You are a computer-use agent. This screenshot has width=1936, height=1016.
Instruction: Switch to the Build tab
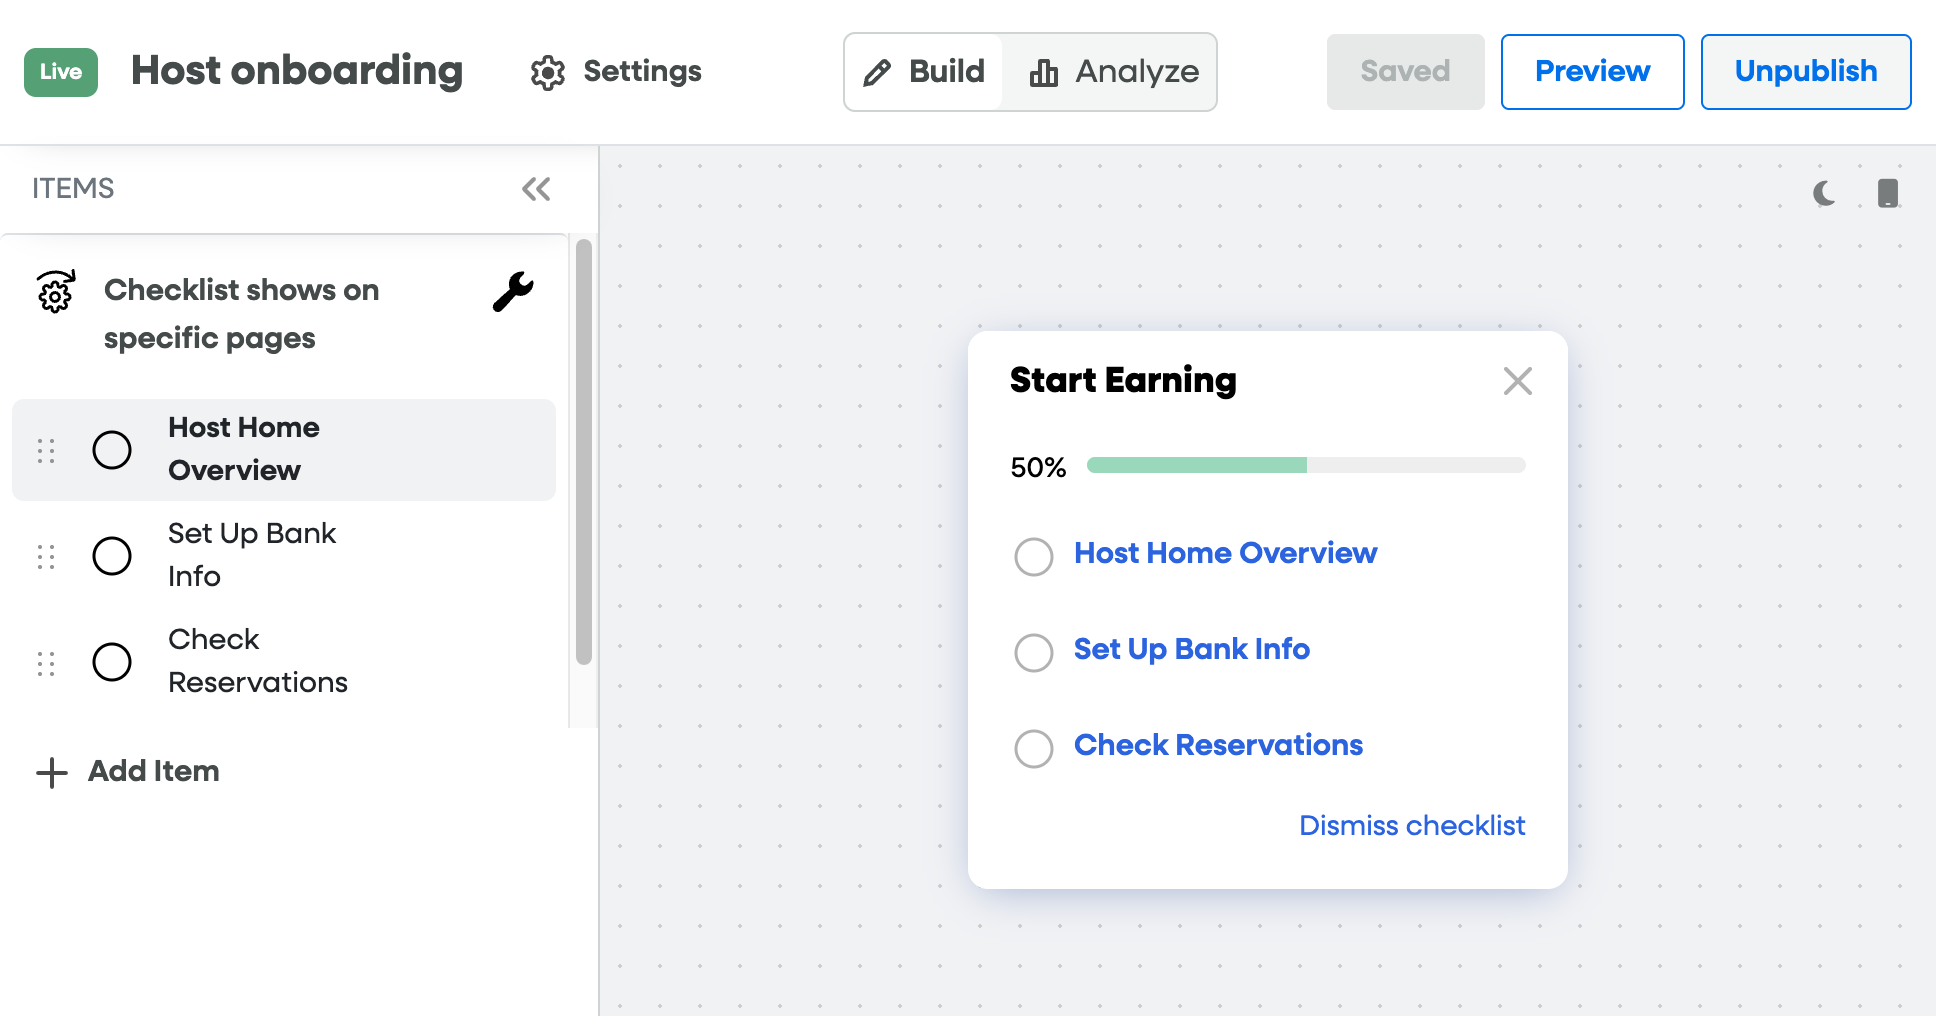coord(925,72)
